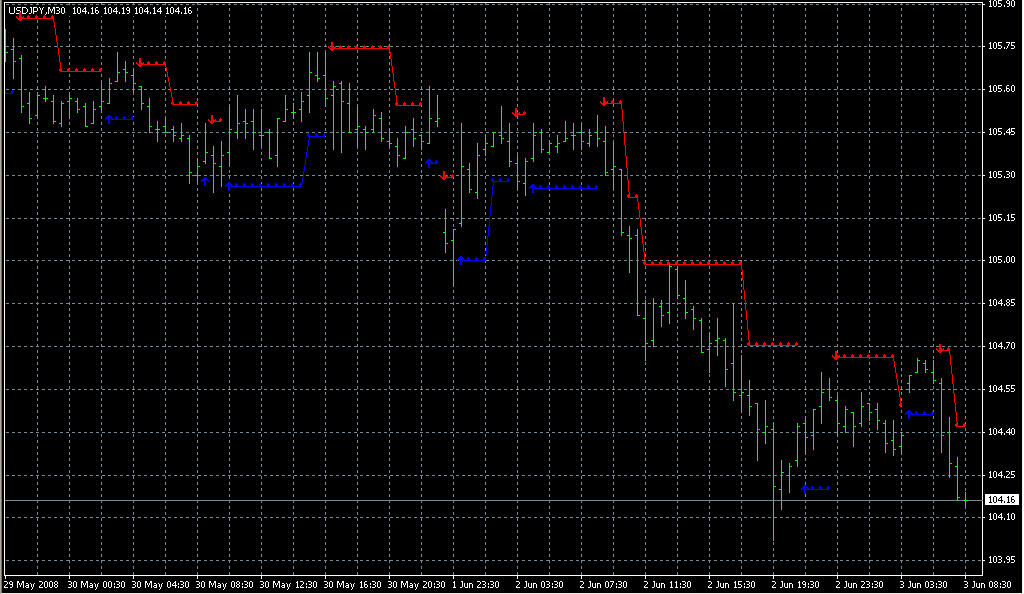
Task: Click the 103.95 label on the price axis
Action: (1000, 559)
